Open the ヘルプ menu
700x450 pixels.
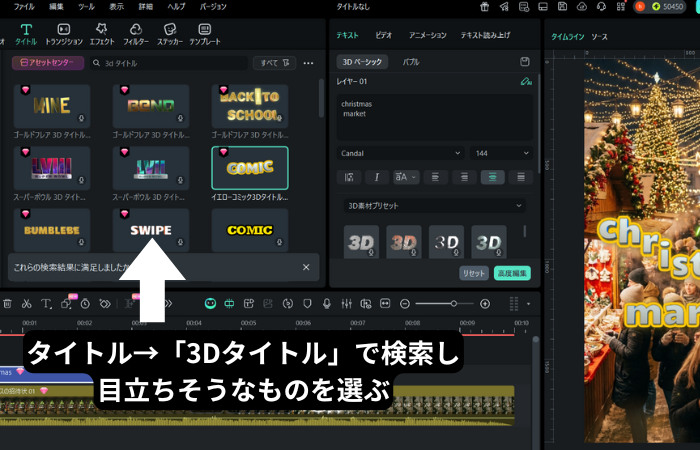(176, 6)
